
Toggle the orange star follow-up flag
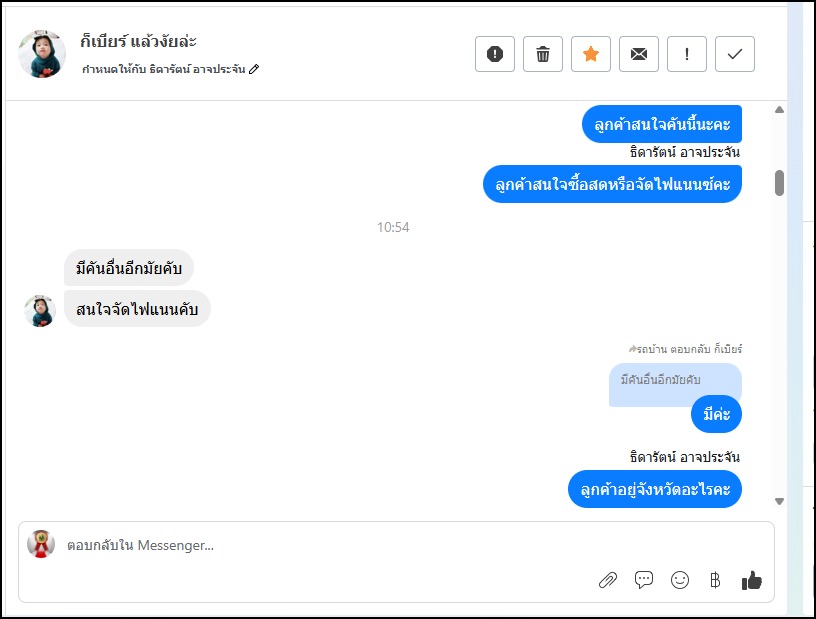click(591, 54)
